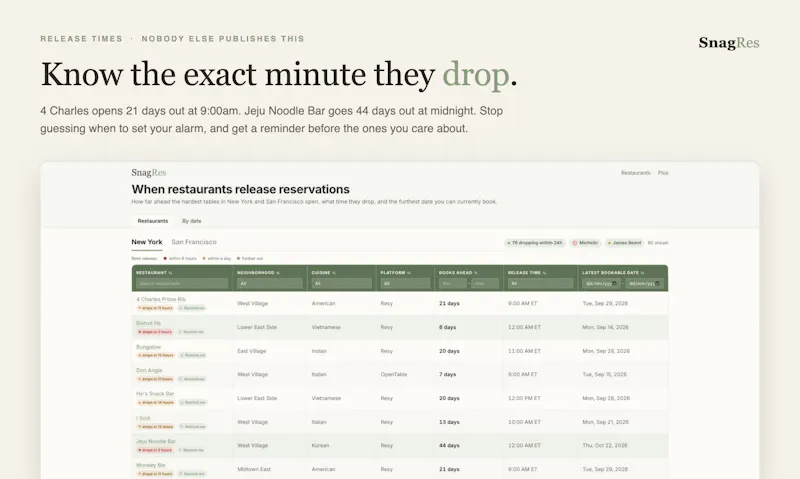Click the 'OpenTable' platform cell for Don Angie
Viewport: 800px width, 479px height.
click(x=393, y=374)
